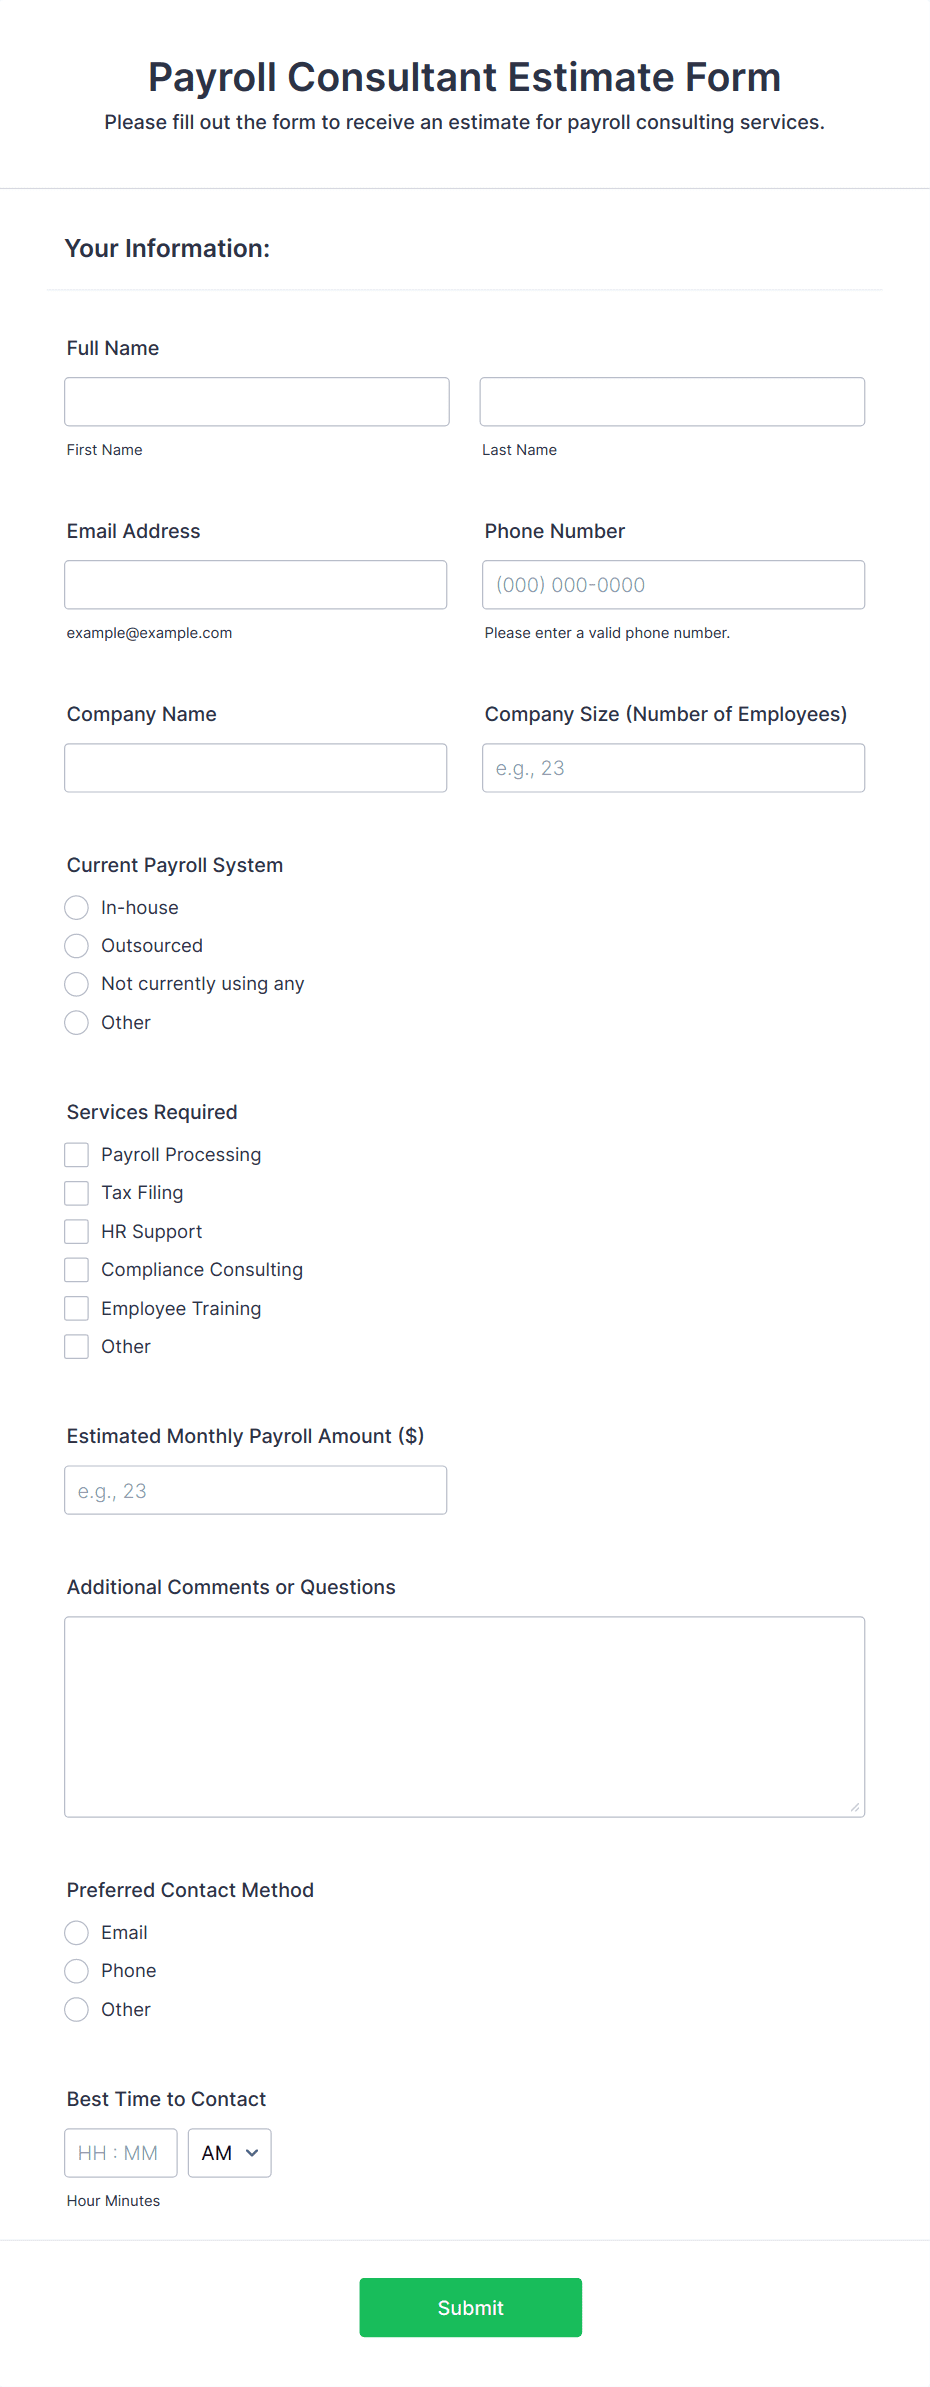
Task: Check the Employee Training service
Action: 76,1307
